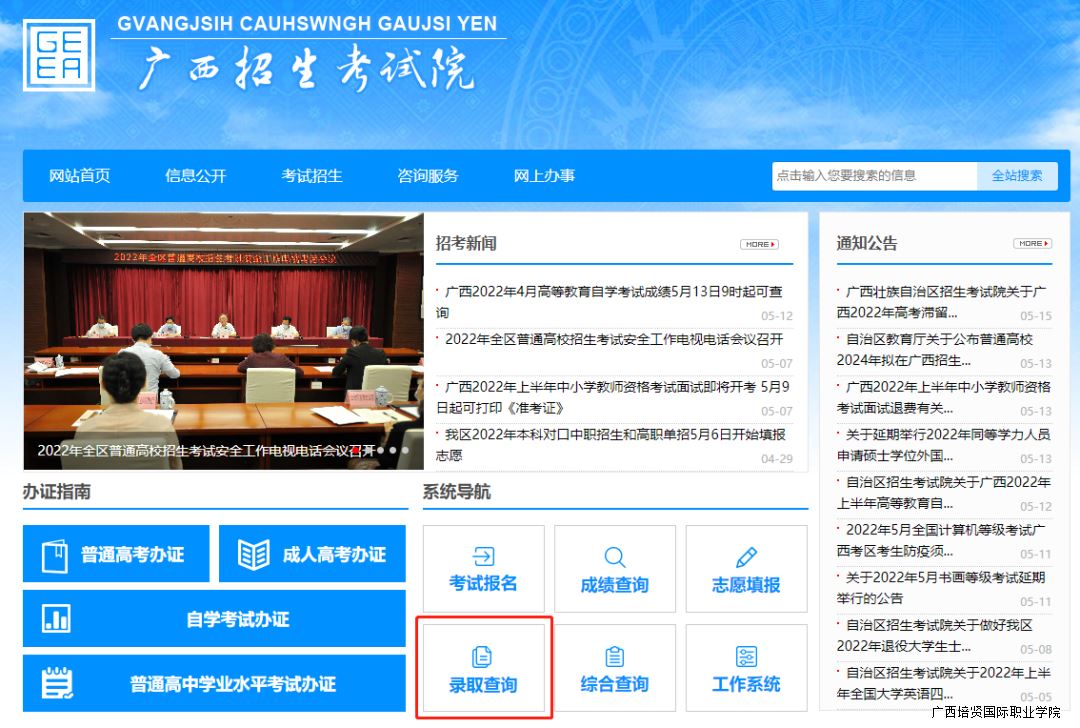Open 网上办事 navigation menu
This screenshot has width=1080, height=728.
[544, 176]
